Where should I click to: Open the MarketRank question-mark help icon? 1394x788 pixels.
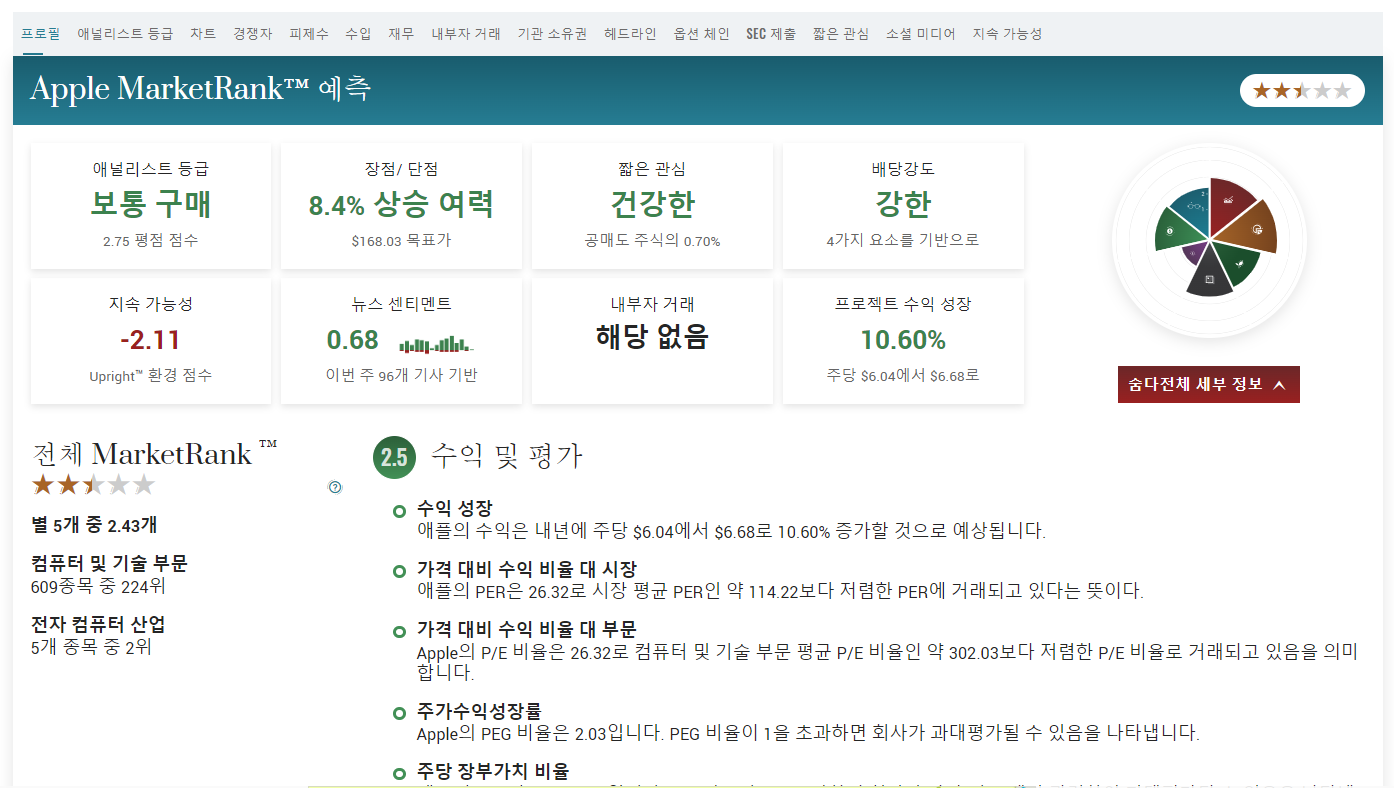335,487
